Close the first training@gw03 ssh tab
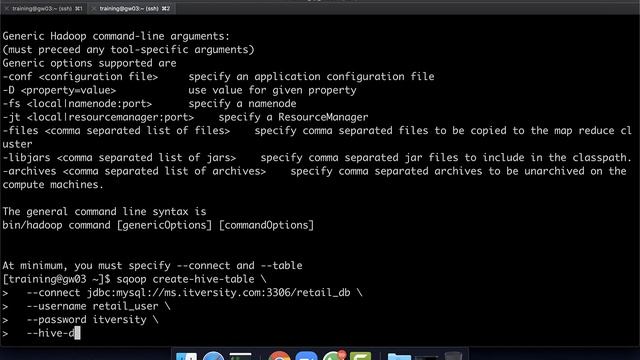The height and width of the screenshot is (360, 640). coord(7,9)
